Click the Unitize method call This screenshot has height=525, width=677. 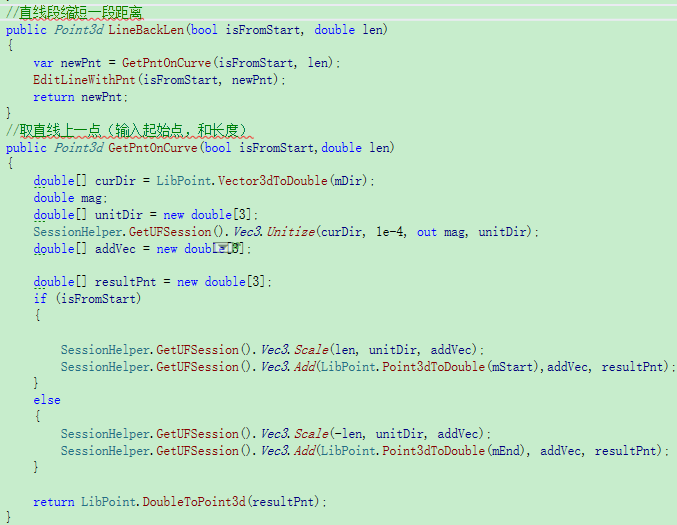point(291,232)
